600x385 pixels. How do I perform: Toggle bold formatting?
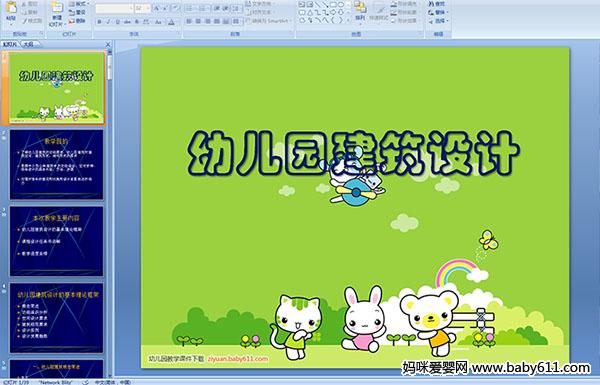(x=99, y=22)
